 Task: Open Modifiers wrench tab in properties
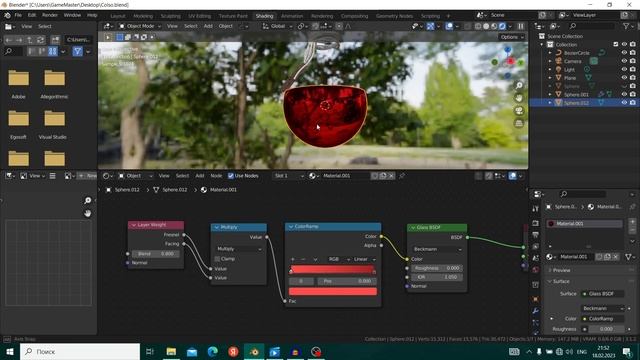[x=536, y=311]
